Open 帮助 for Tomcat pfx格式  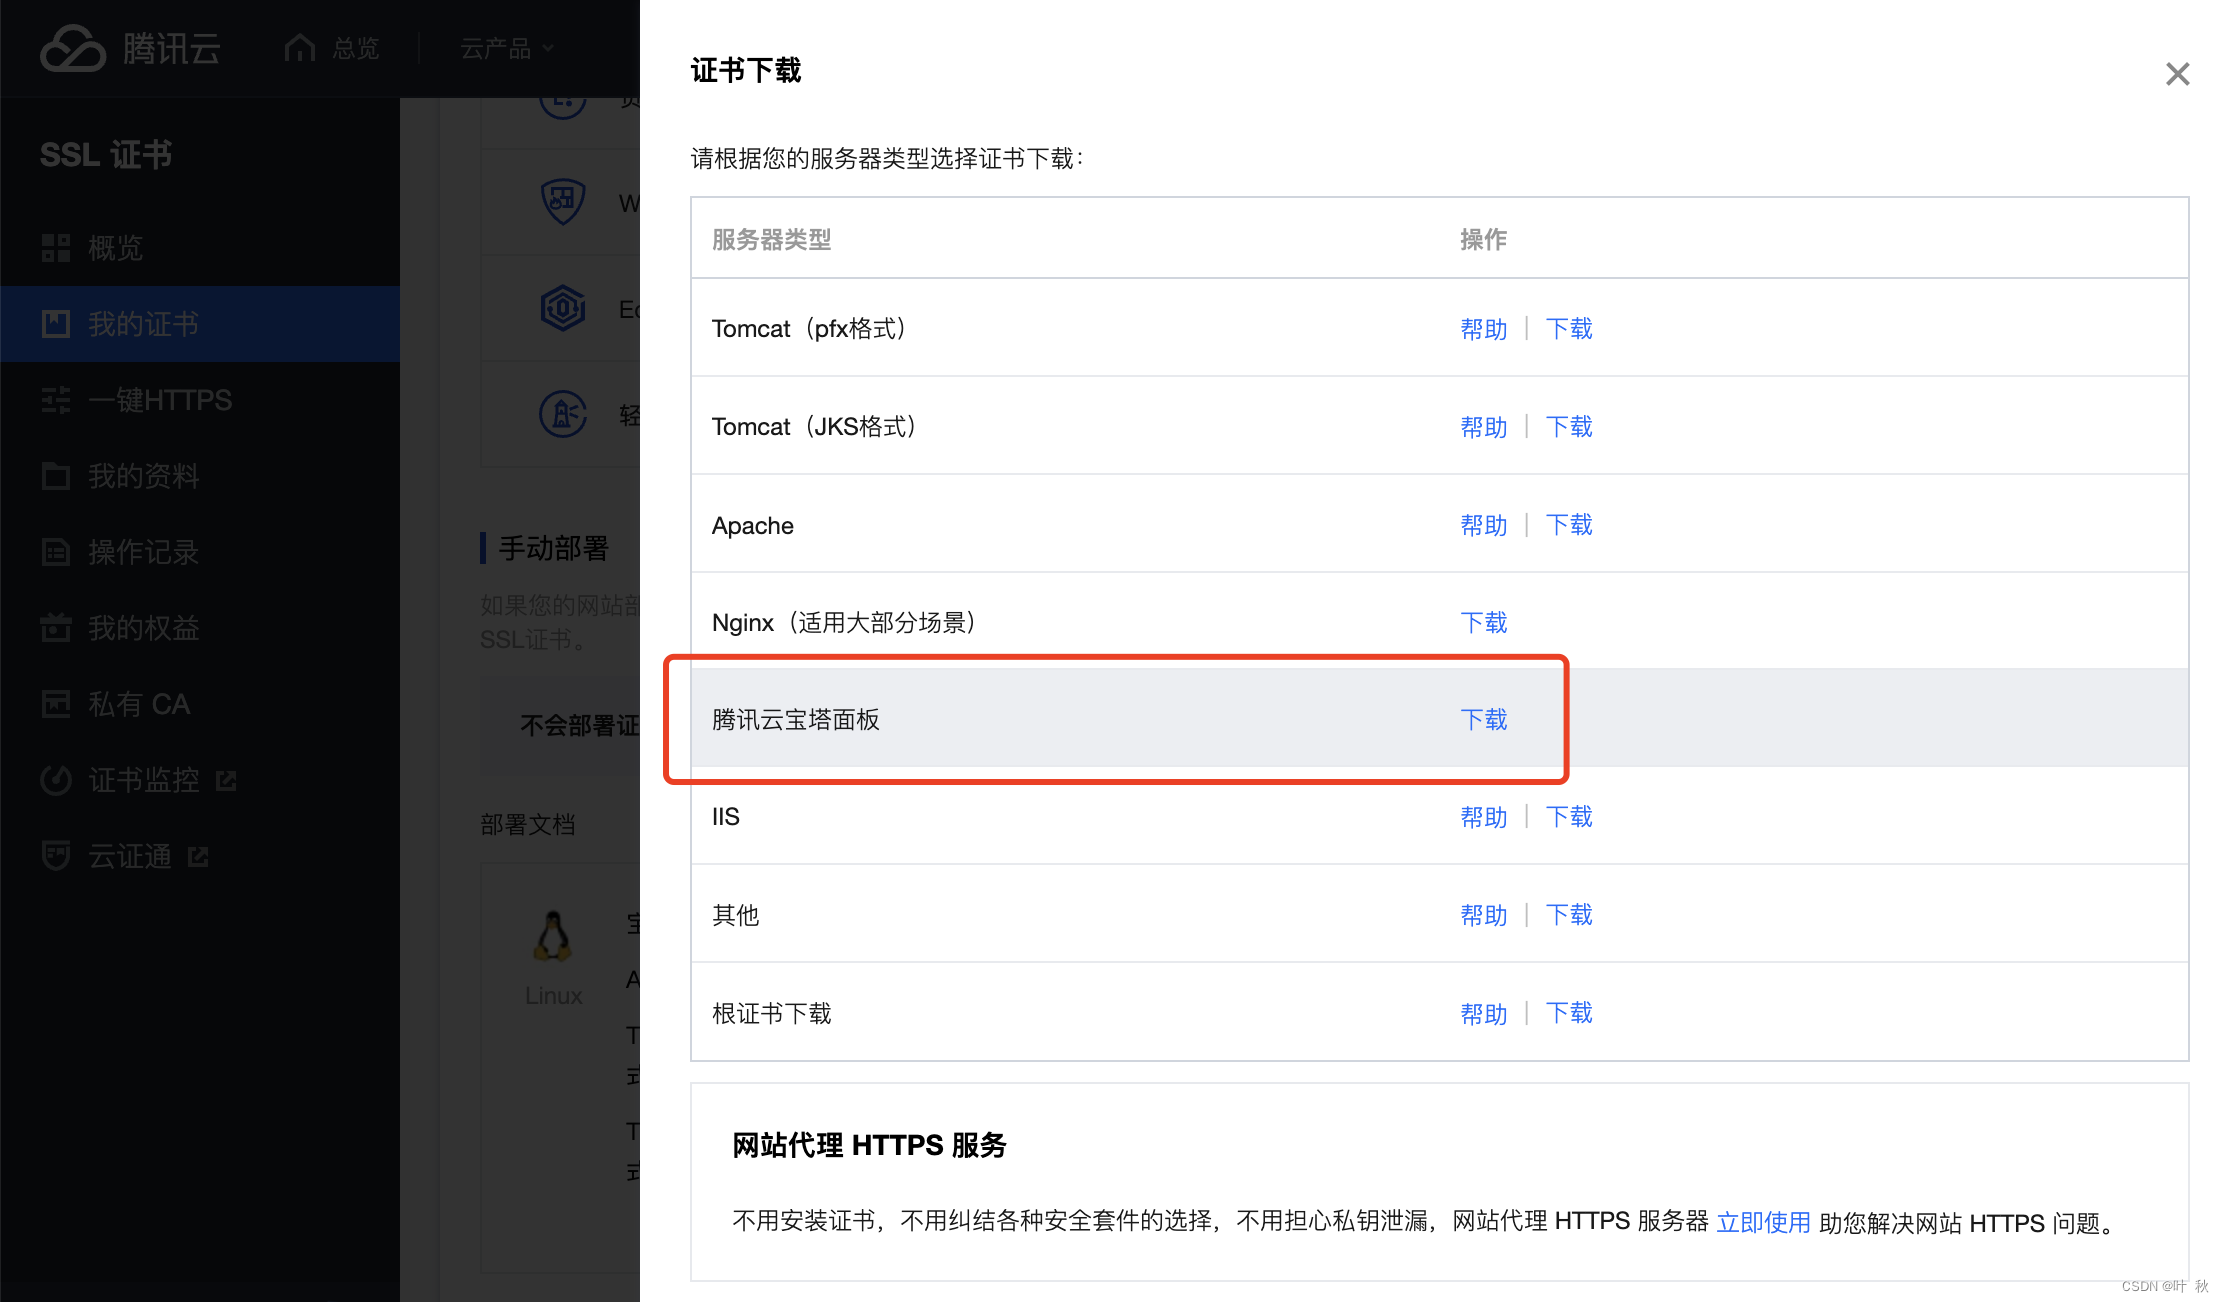[x=1484, y=328]
